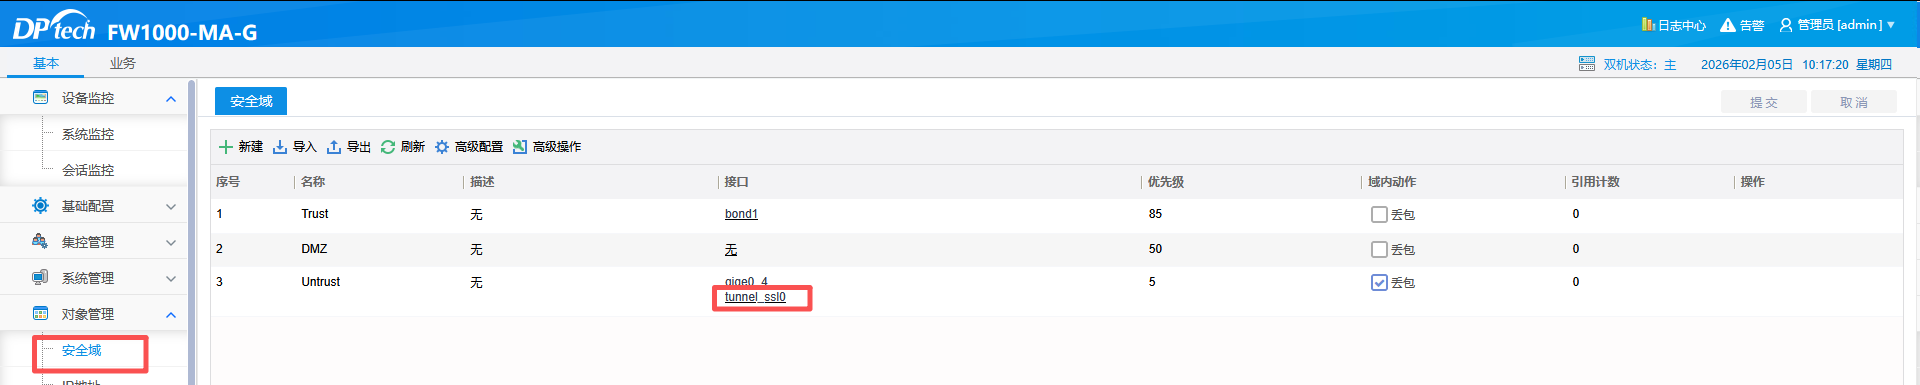1920x385 pixels.
Task: Click the 集控管理 sidebar icon
Action: 41,242
